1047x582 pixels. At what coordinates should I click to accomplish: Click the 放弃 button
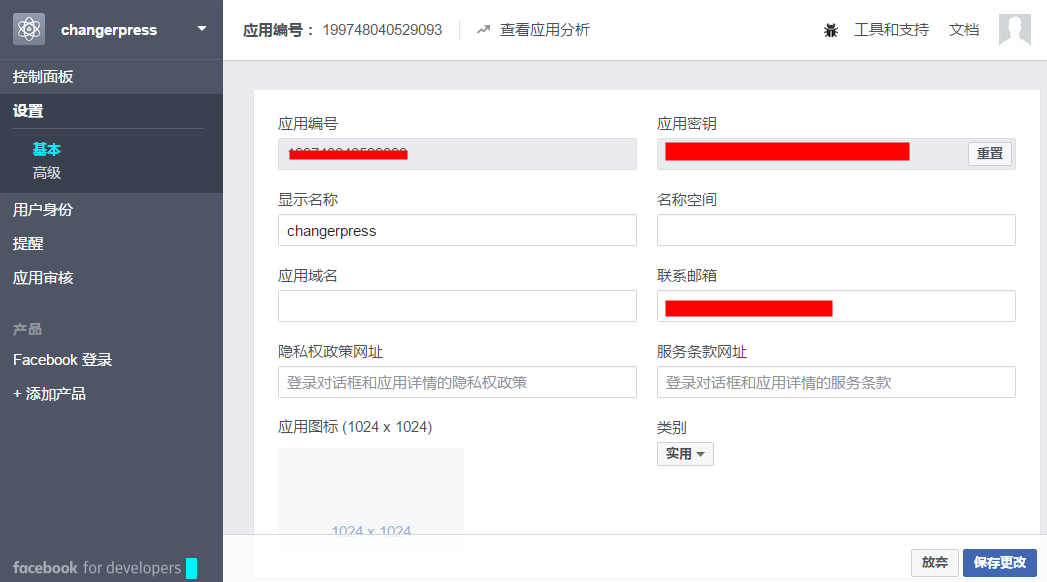click(x=935, y=563)
